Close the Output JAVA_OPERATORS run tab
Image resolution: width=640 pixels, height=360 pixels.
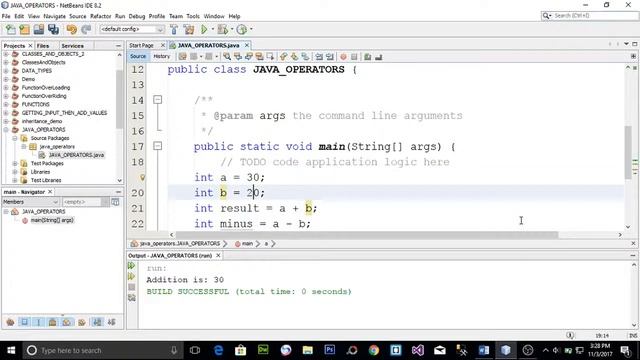[x=218, y=255]
